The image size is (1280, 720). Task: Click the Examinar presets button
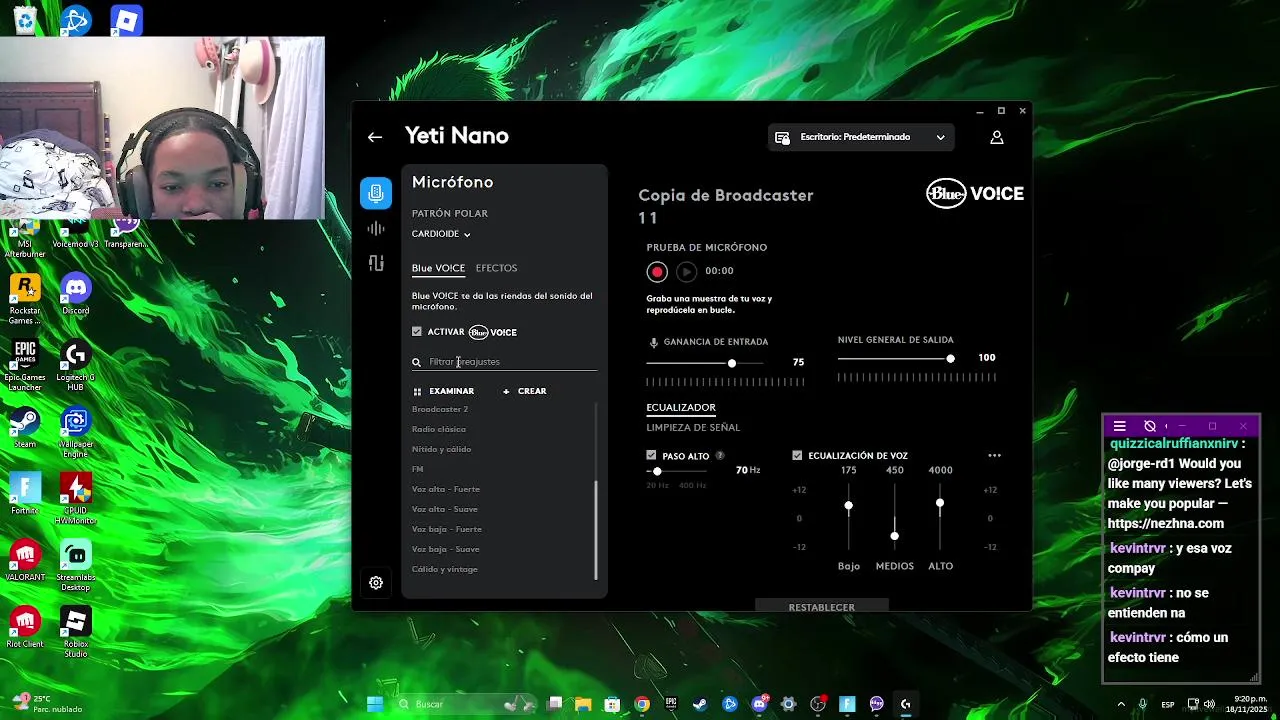444,391
